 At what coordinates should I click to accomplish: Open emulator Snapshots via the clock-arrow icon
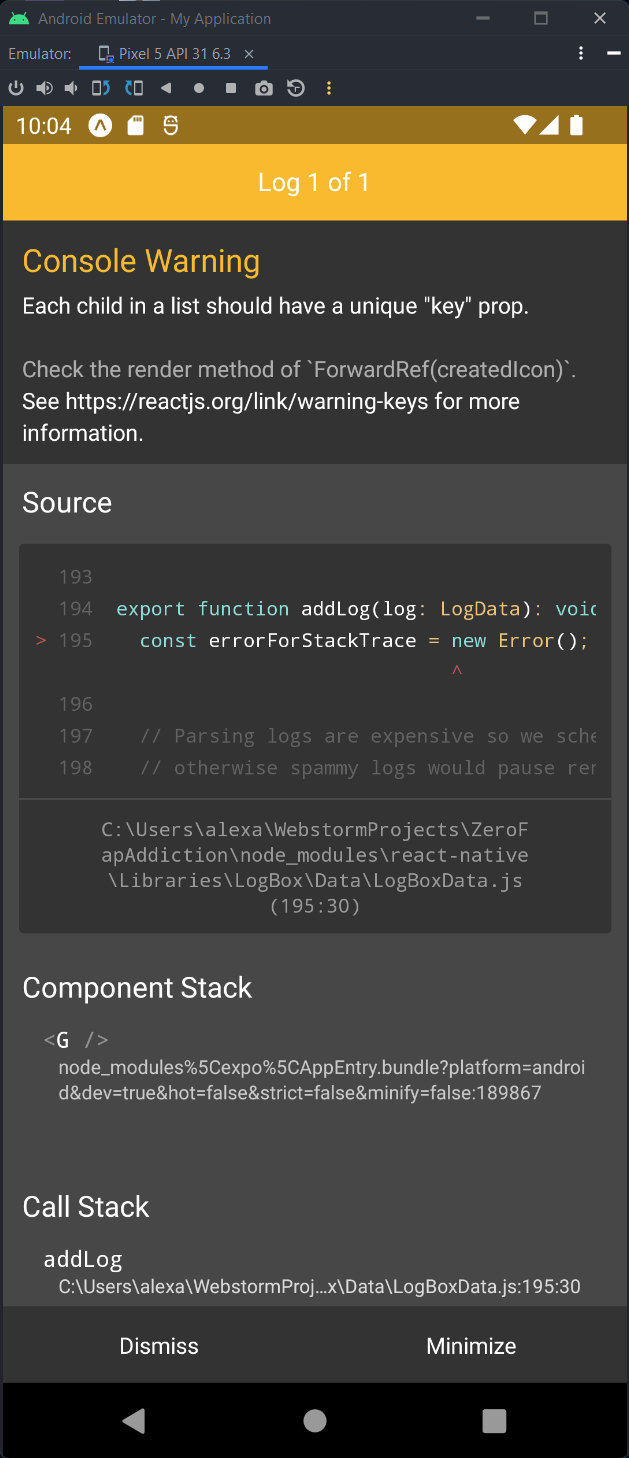(x=295, y=88)
